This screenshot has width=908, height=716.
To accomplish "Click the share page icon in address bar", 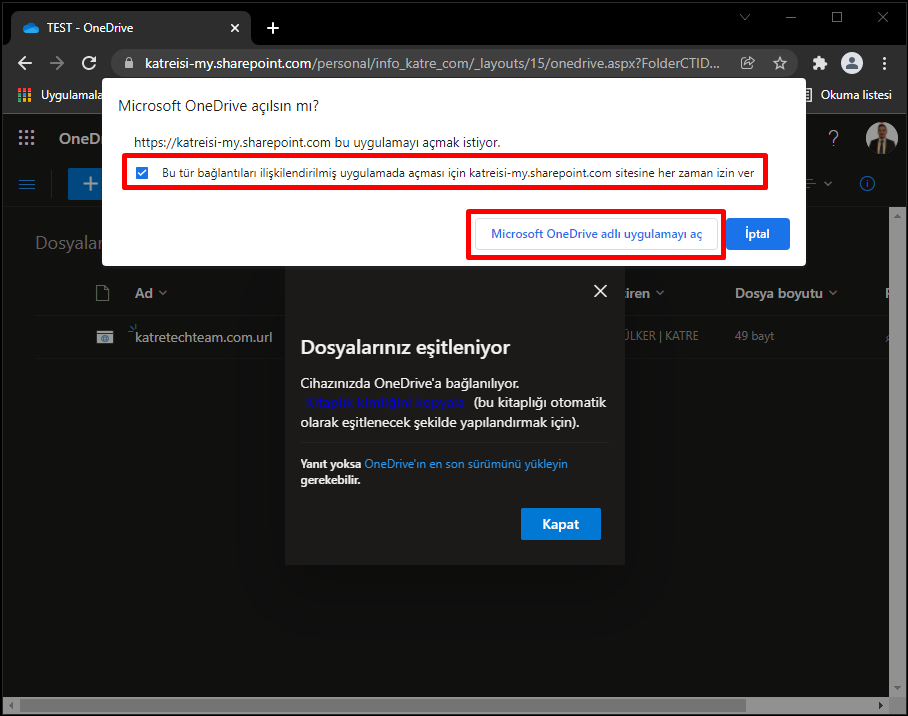I will tap(748, 63).
